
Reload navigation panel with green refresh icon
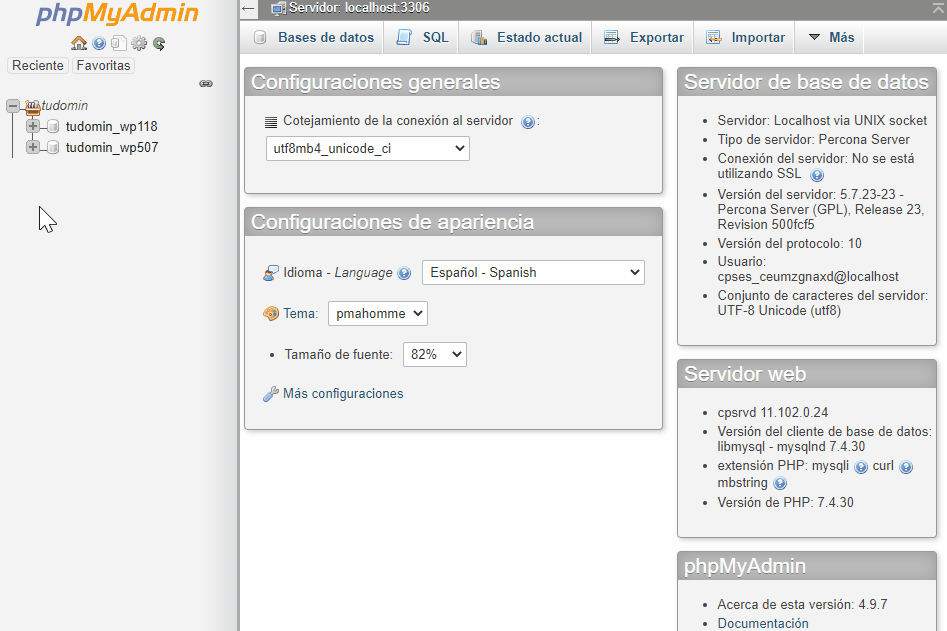[x=159, y=43]
